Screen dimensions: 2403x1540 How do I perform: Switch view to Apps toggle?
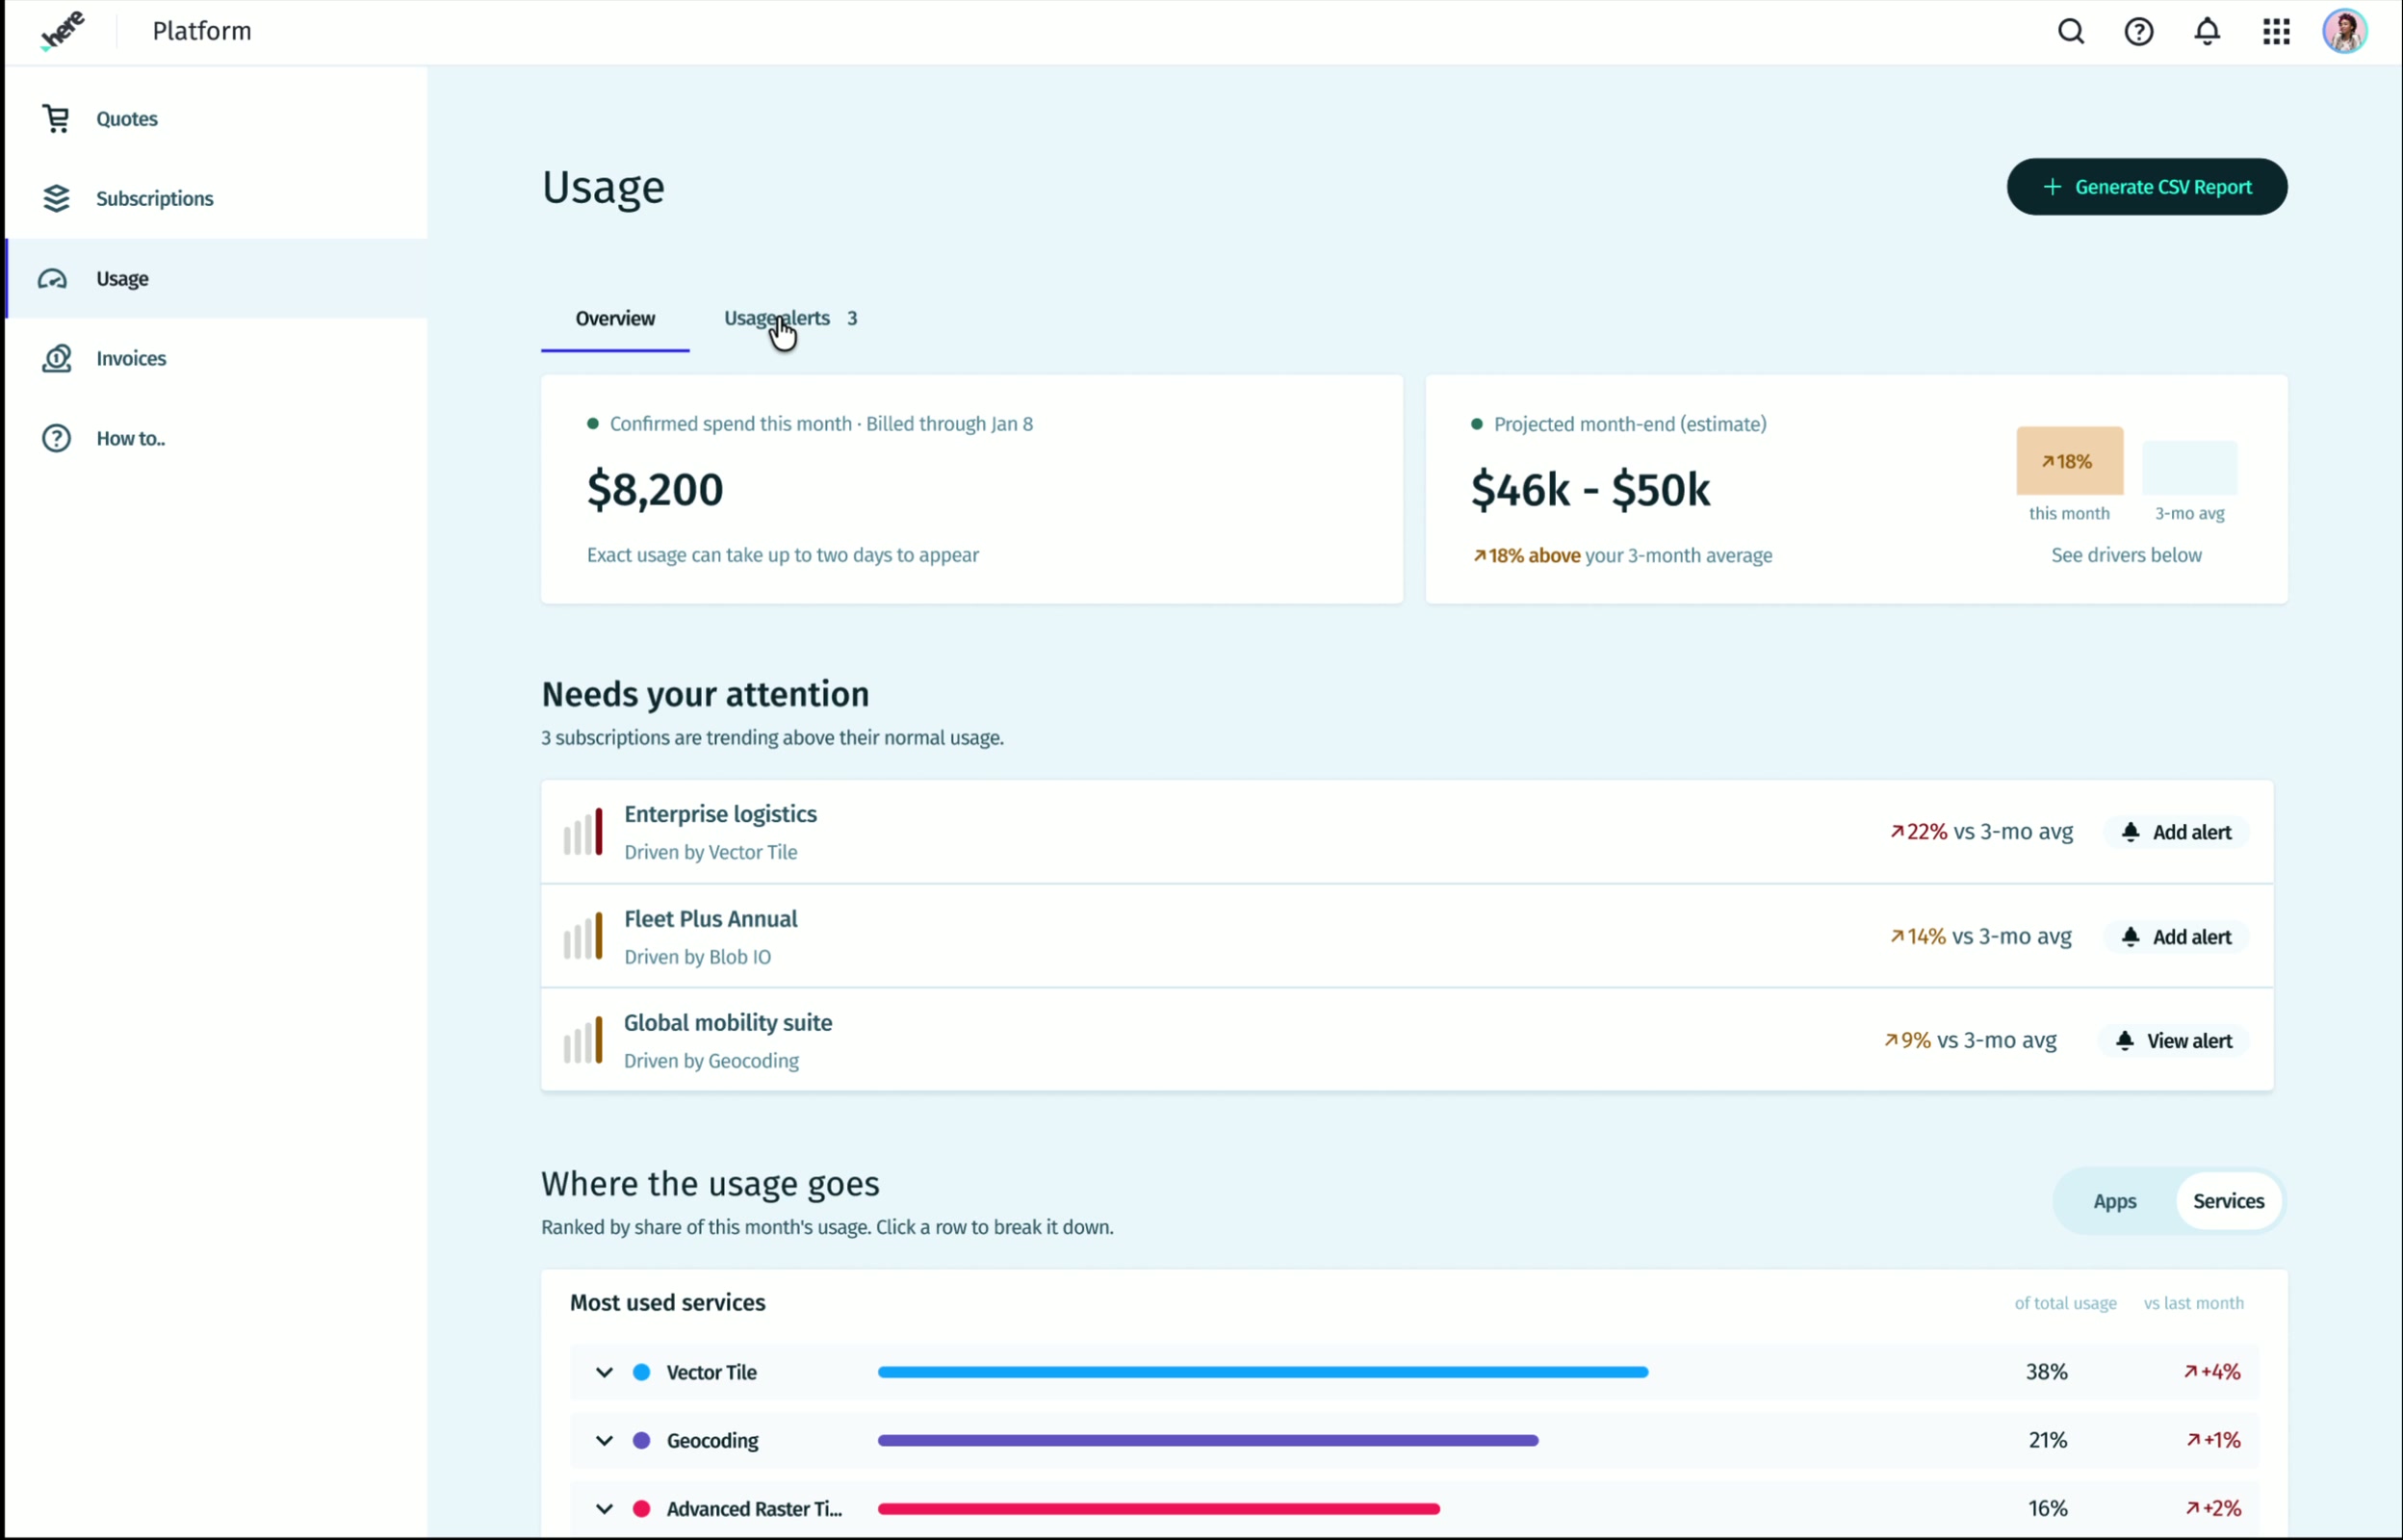click(2114, 1201)
